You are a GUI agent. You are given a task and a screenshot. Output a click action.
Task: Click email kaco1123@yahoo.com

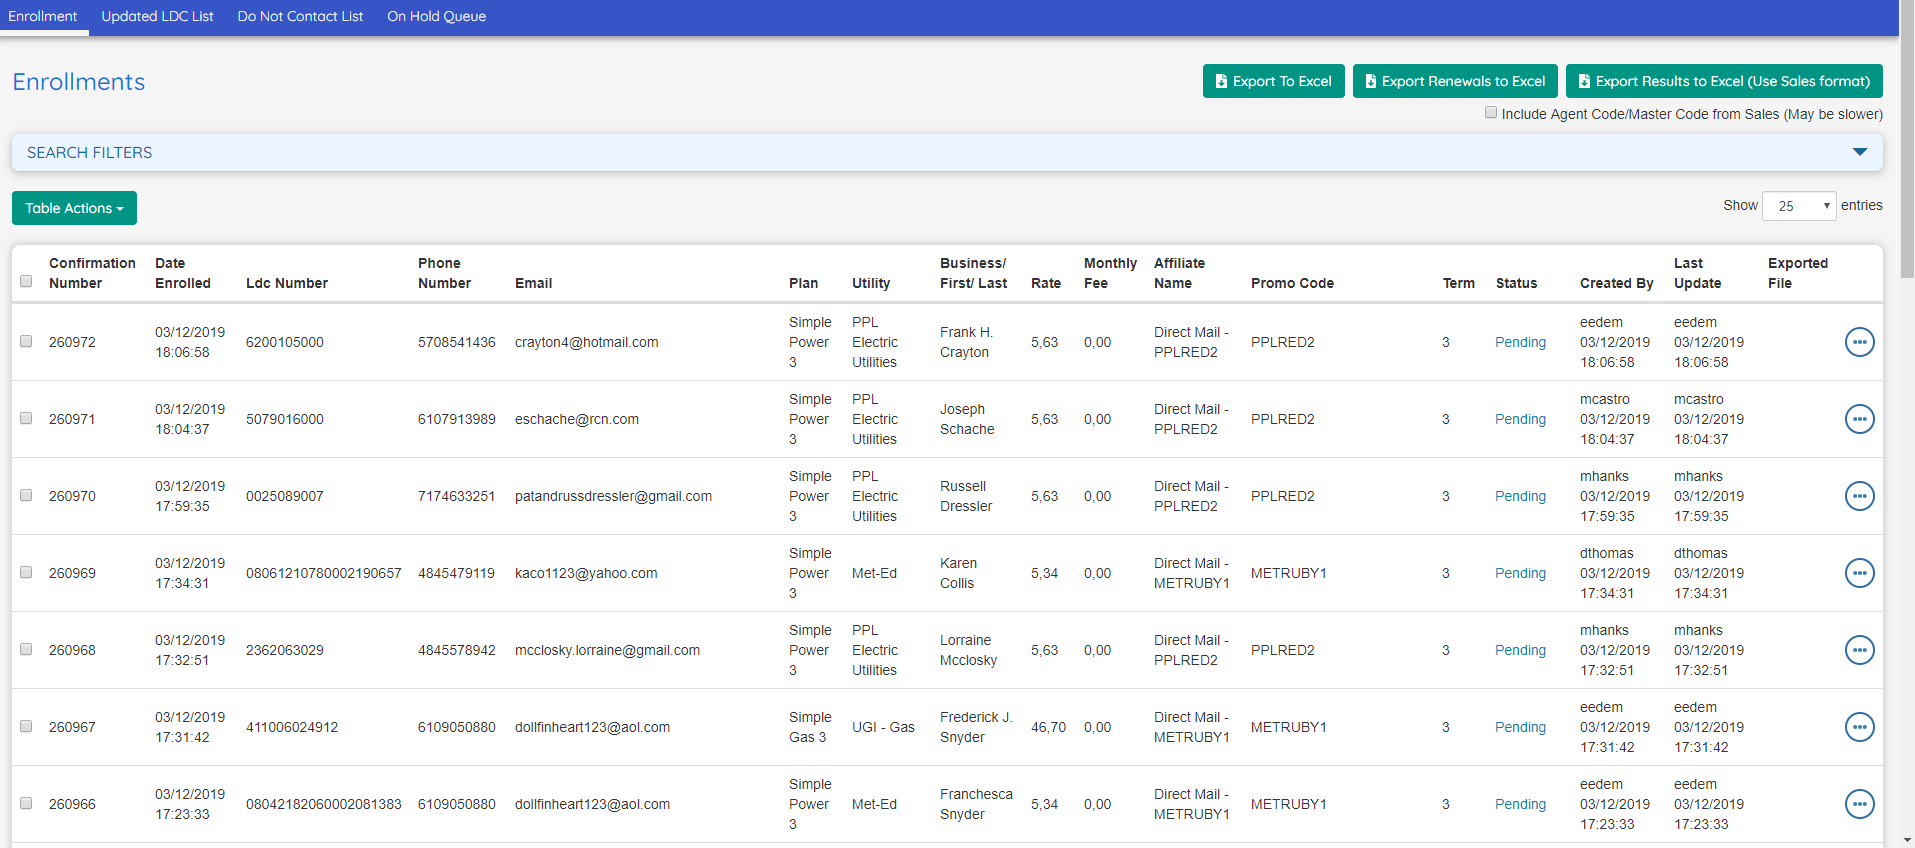pyautogui.click(x=586, y=573)
